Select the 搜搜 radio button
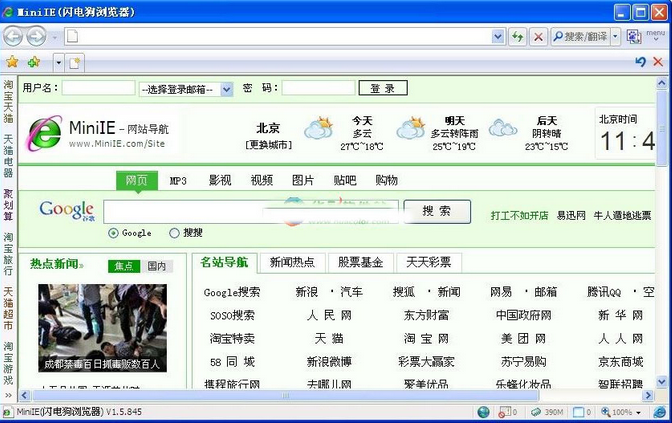Screen dimensions: 672x423 tap(174, 233)
